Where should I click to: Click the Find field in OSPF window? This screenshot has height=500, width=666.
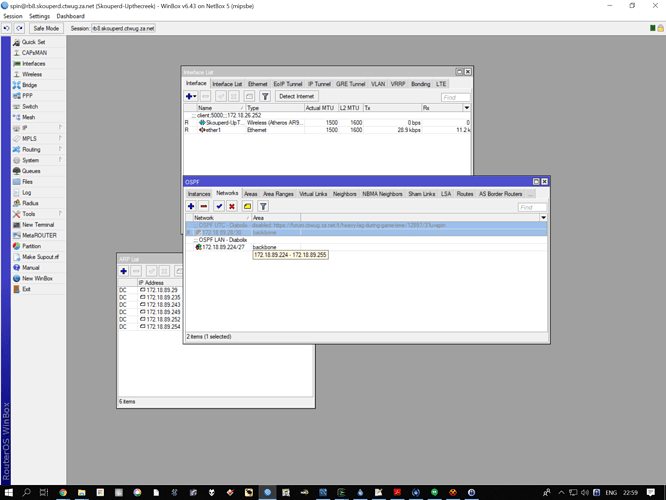532,207
